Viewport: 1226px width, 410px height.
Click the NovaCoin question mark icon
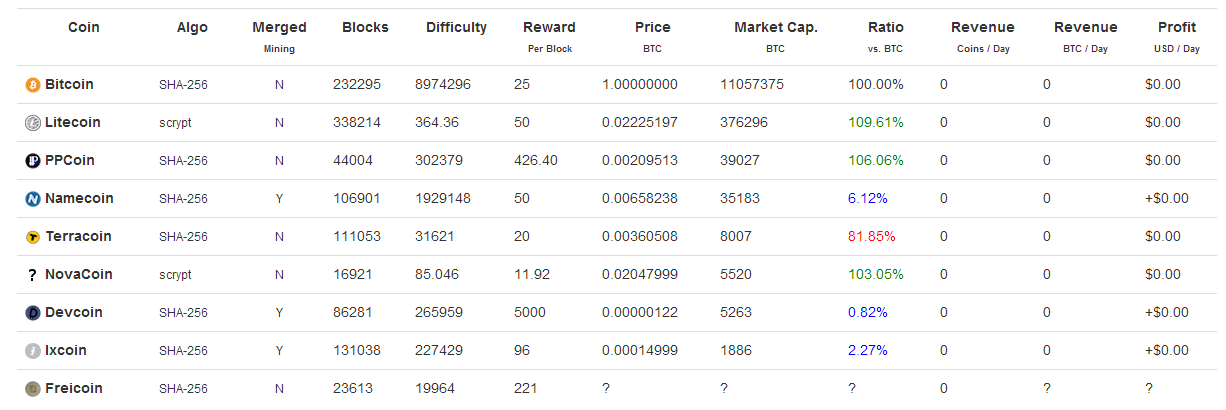(x=32, y=275)
